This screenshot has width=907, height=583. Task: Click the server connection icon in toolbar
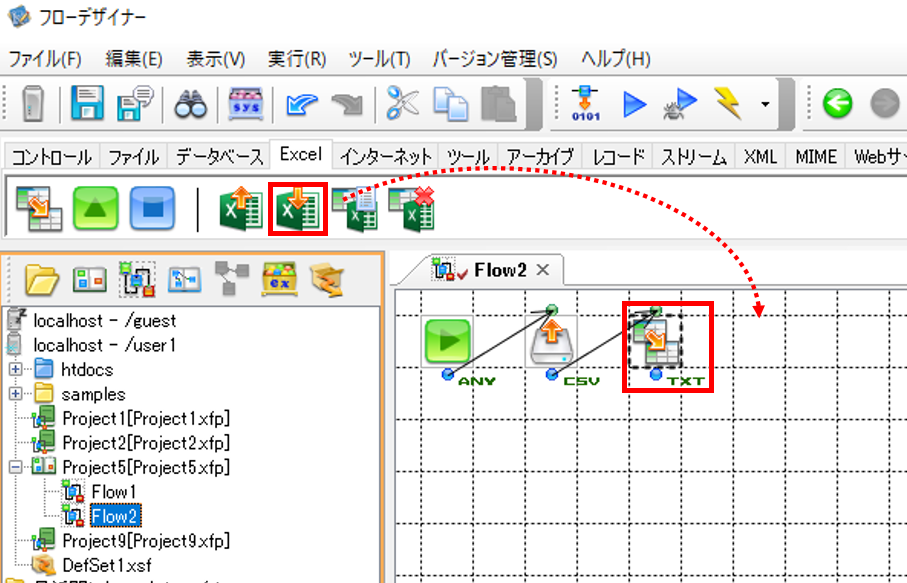point(33,104)
